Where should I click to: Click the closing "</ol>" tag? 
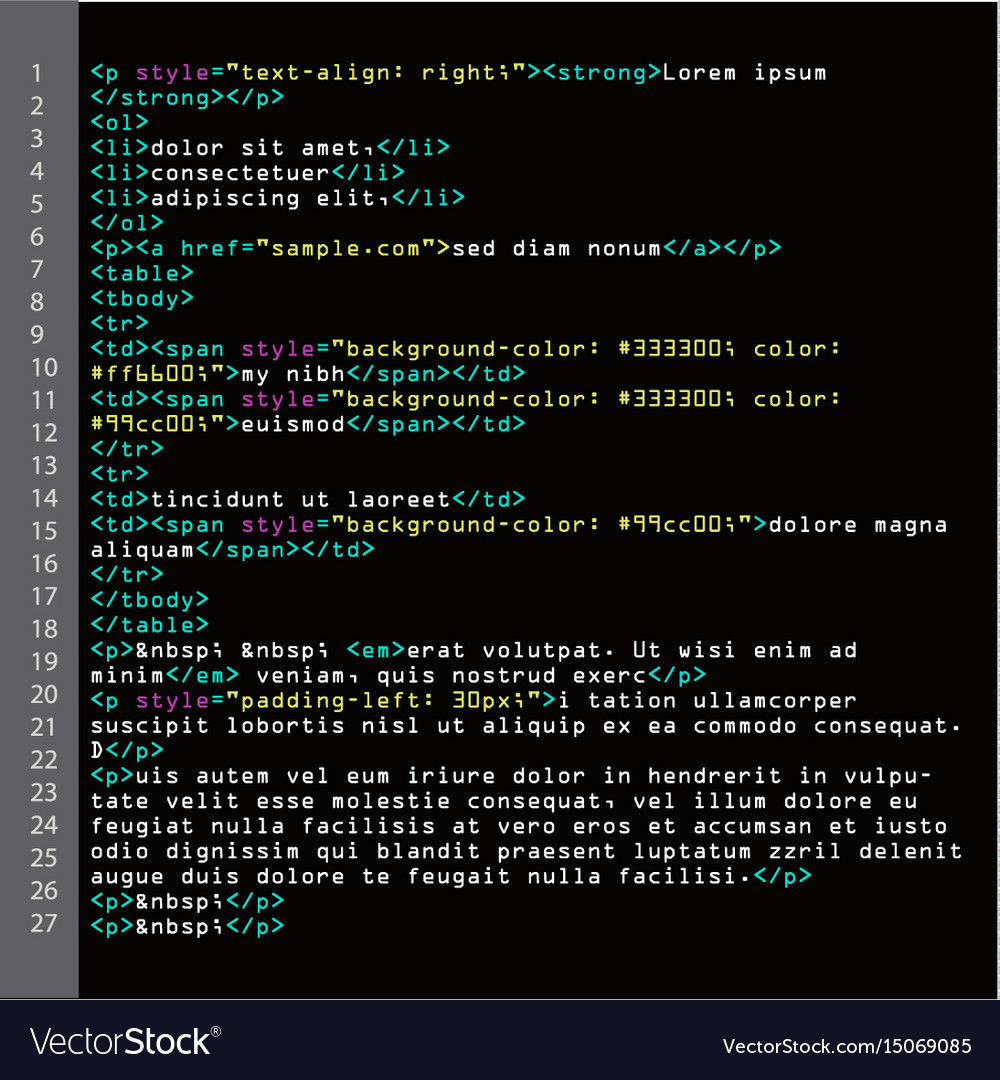point(127,223)
